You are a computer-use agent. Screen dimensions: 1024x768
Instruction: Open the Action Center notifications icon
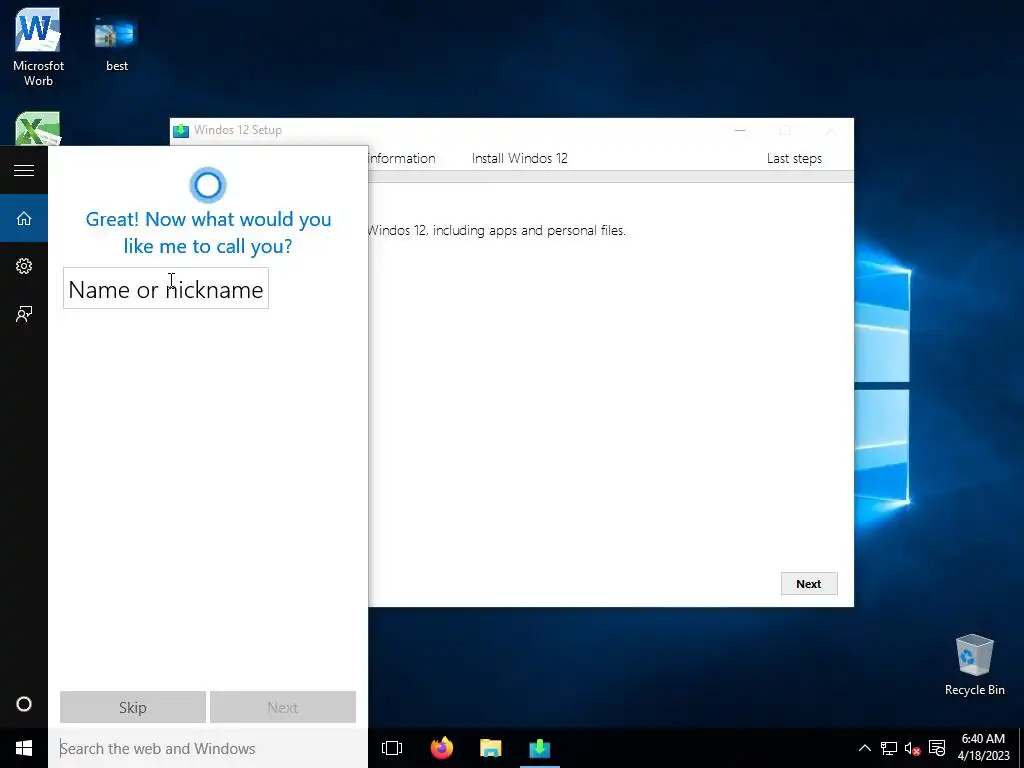pos(937,748)
